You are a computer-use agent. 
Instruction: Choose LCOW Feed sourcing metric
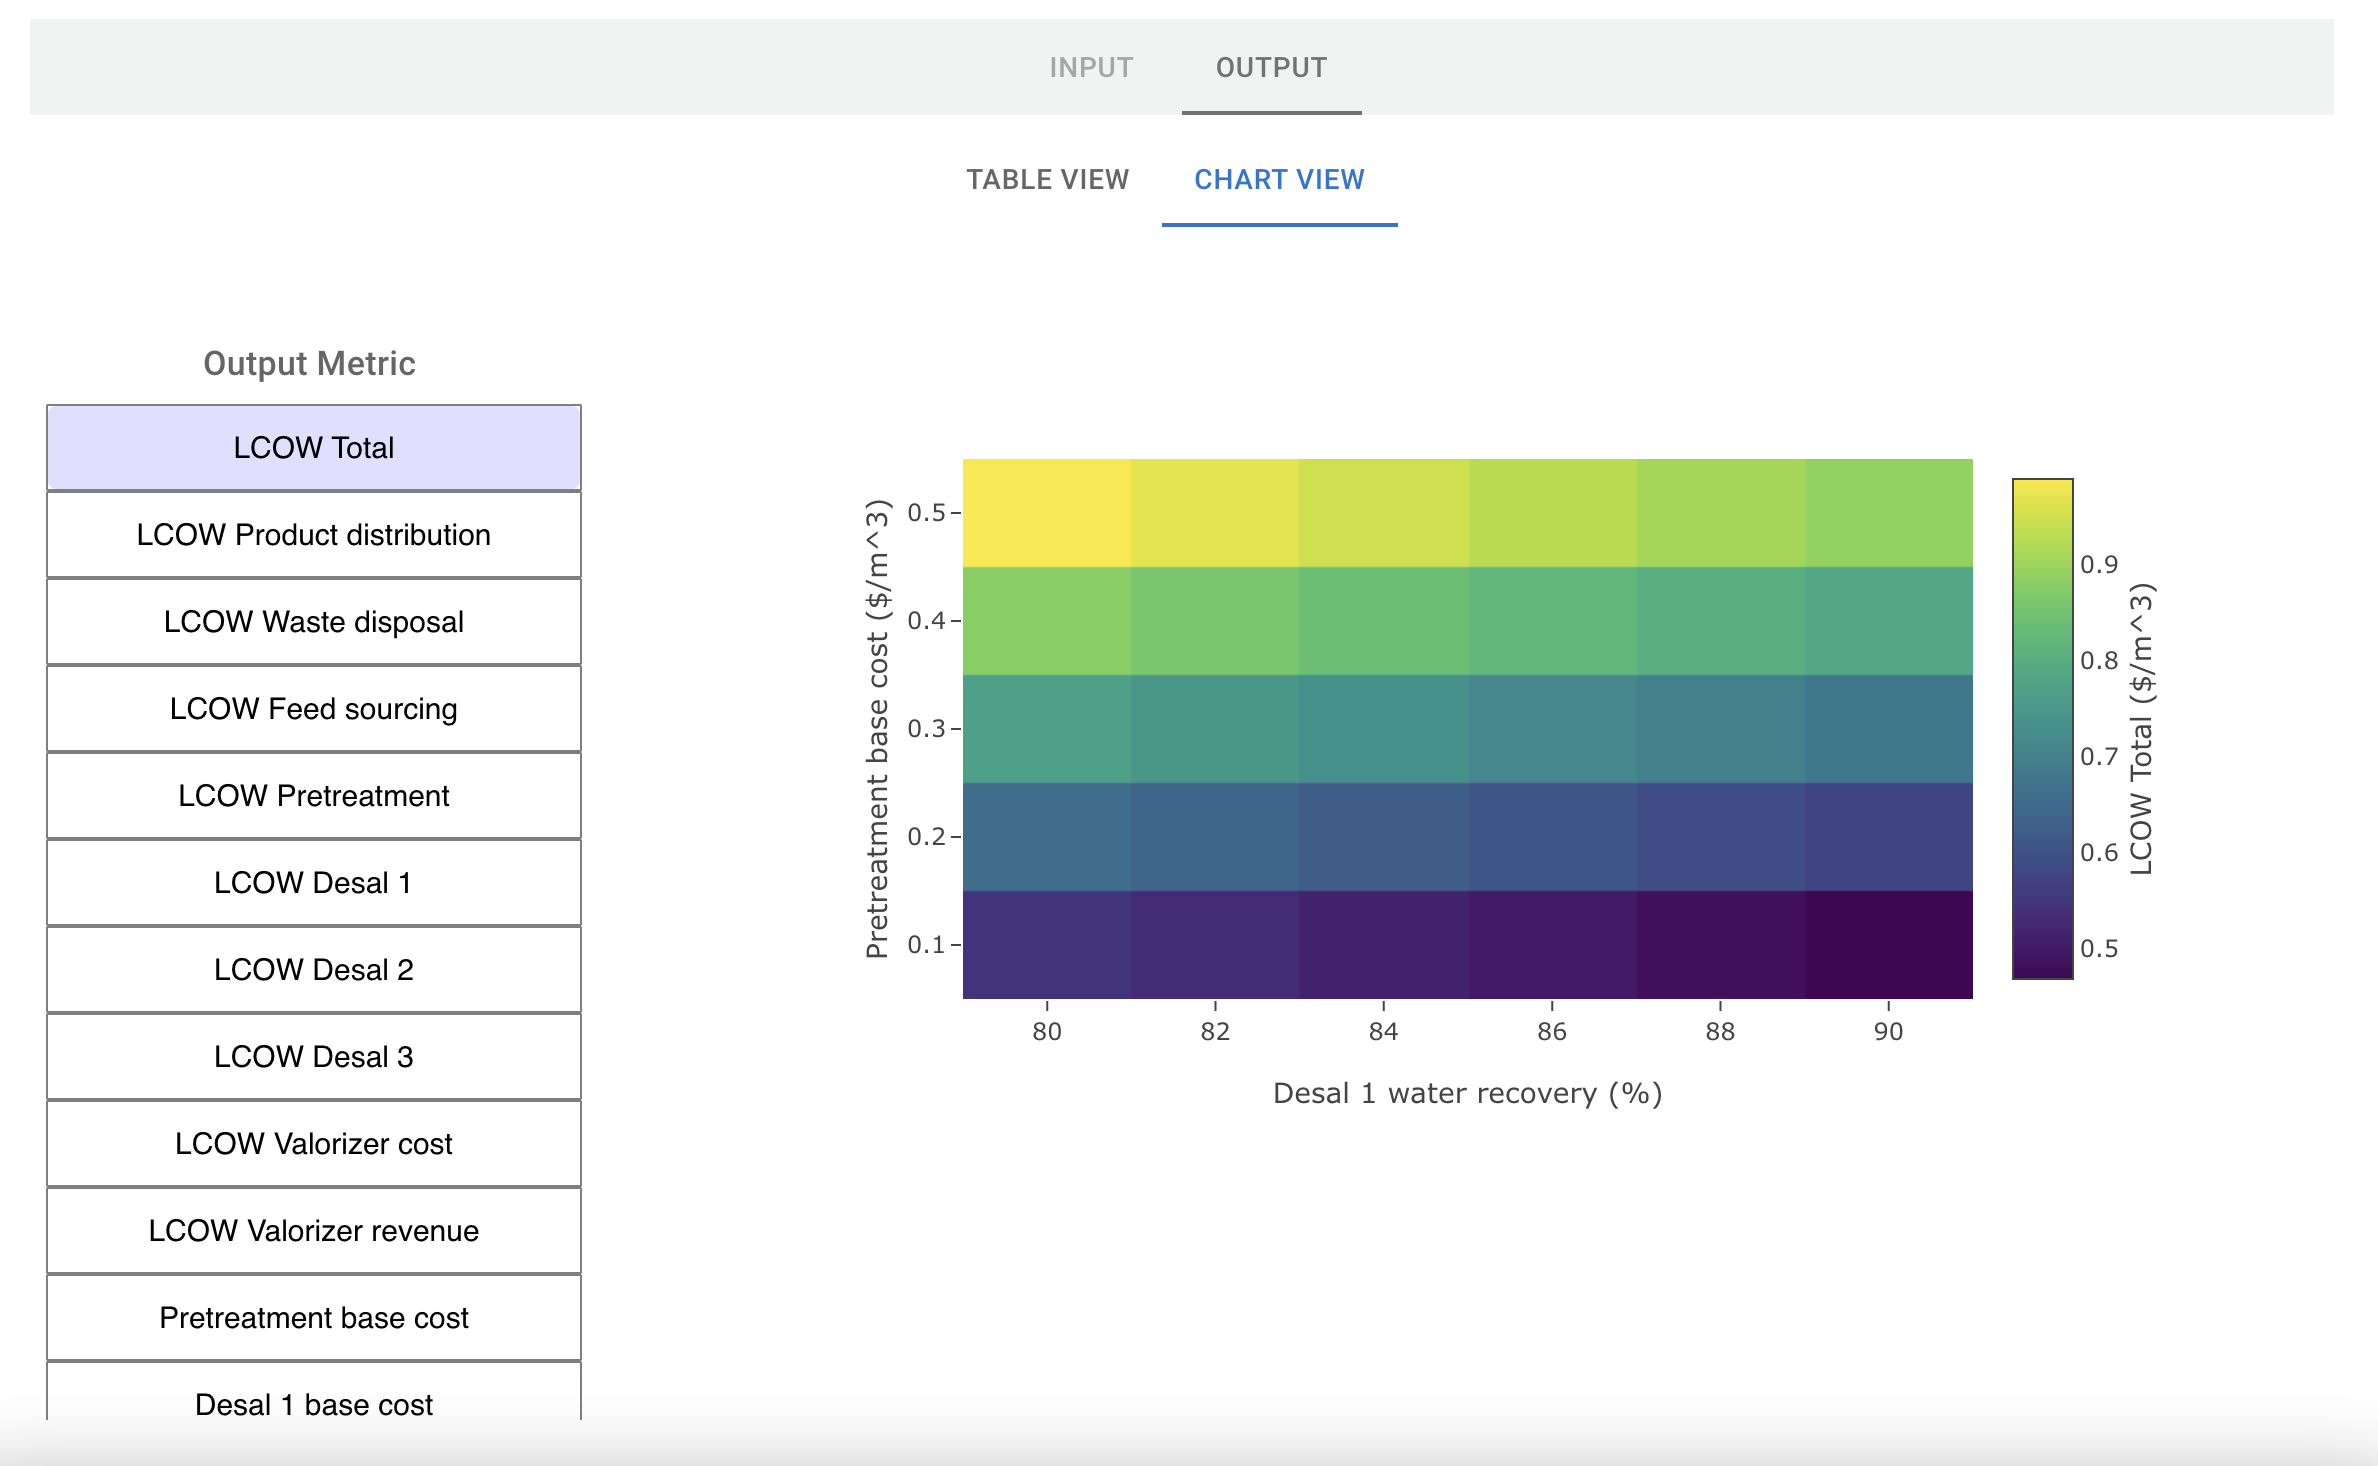point(314,709)
